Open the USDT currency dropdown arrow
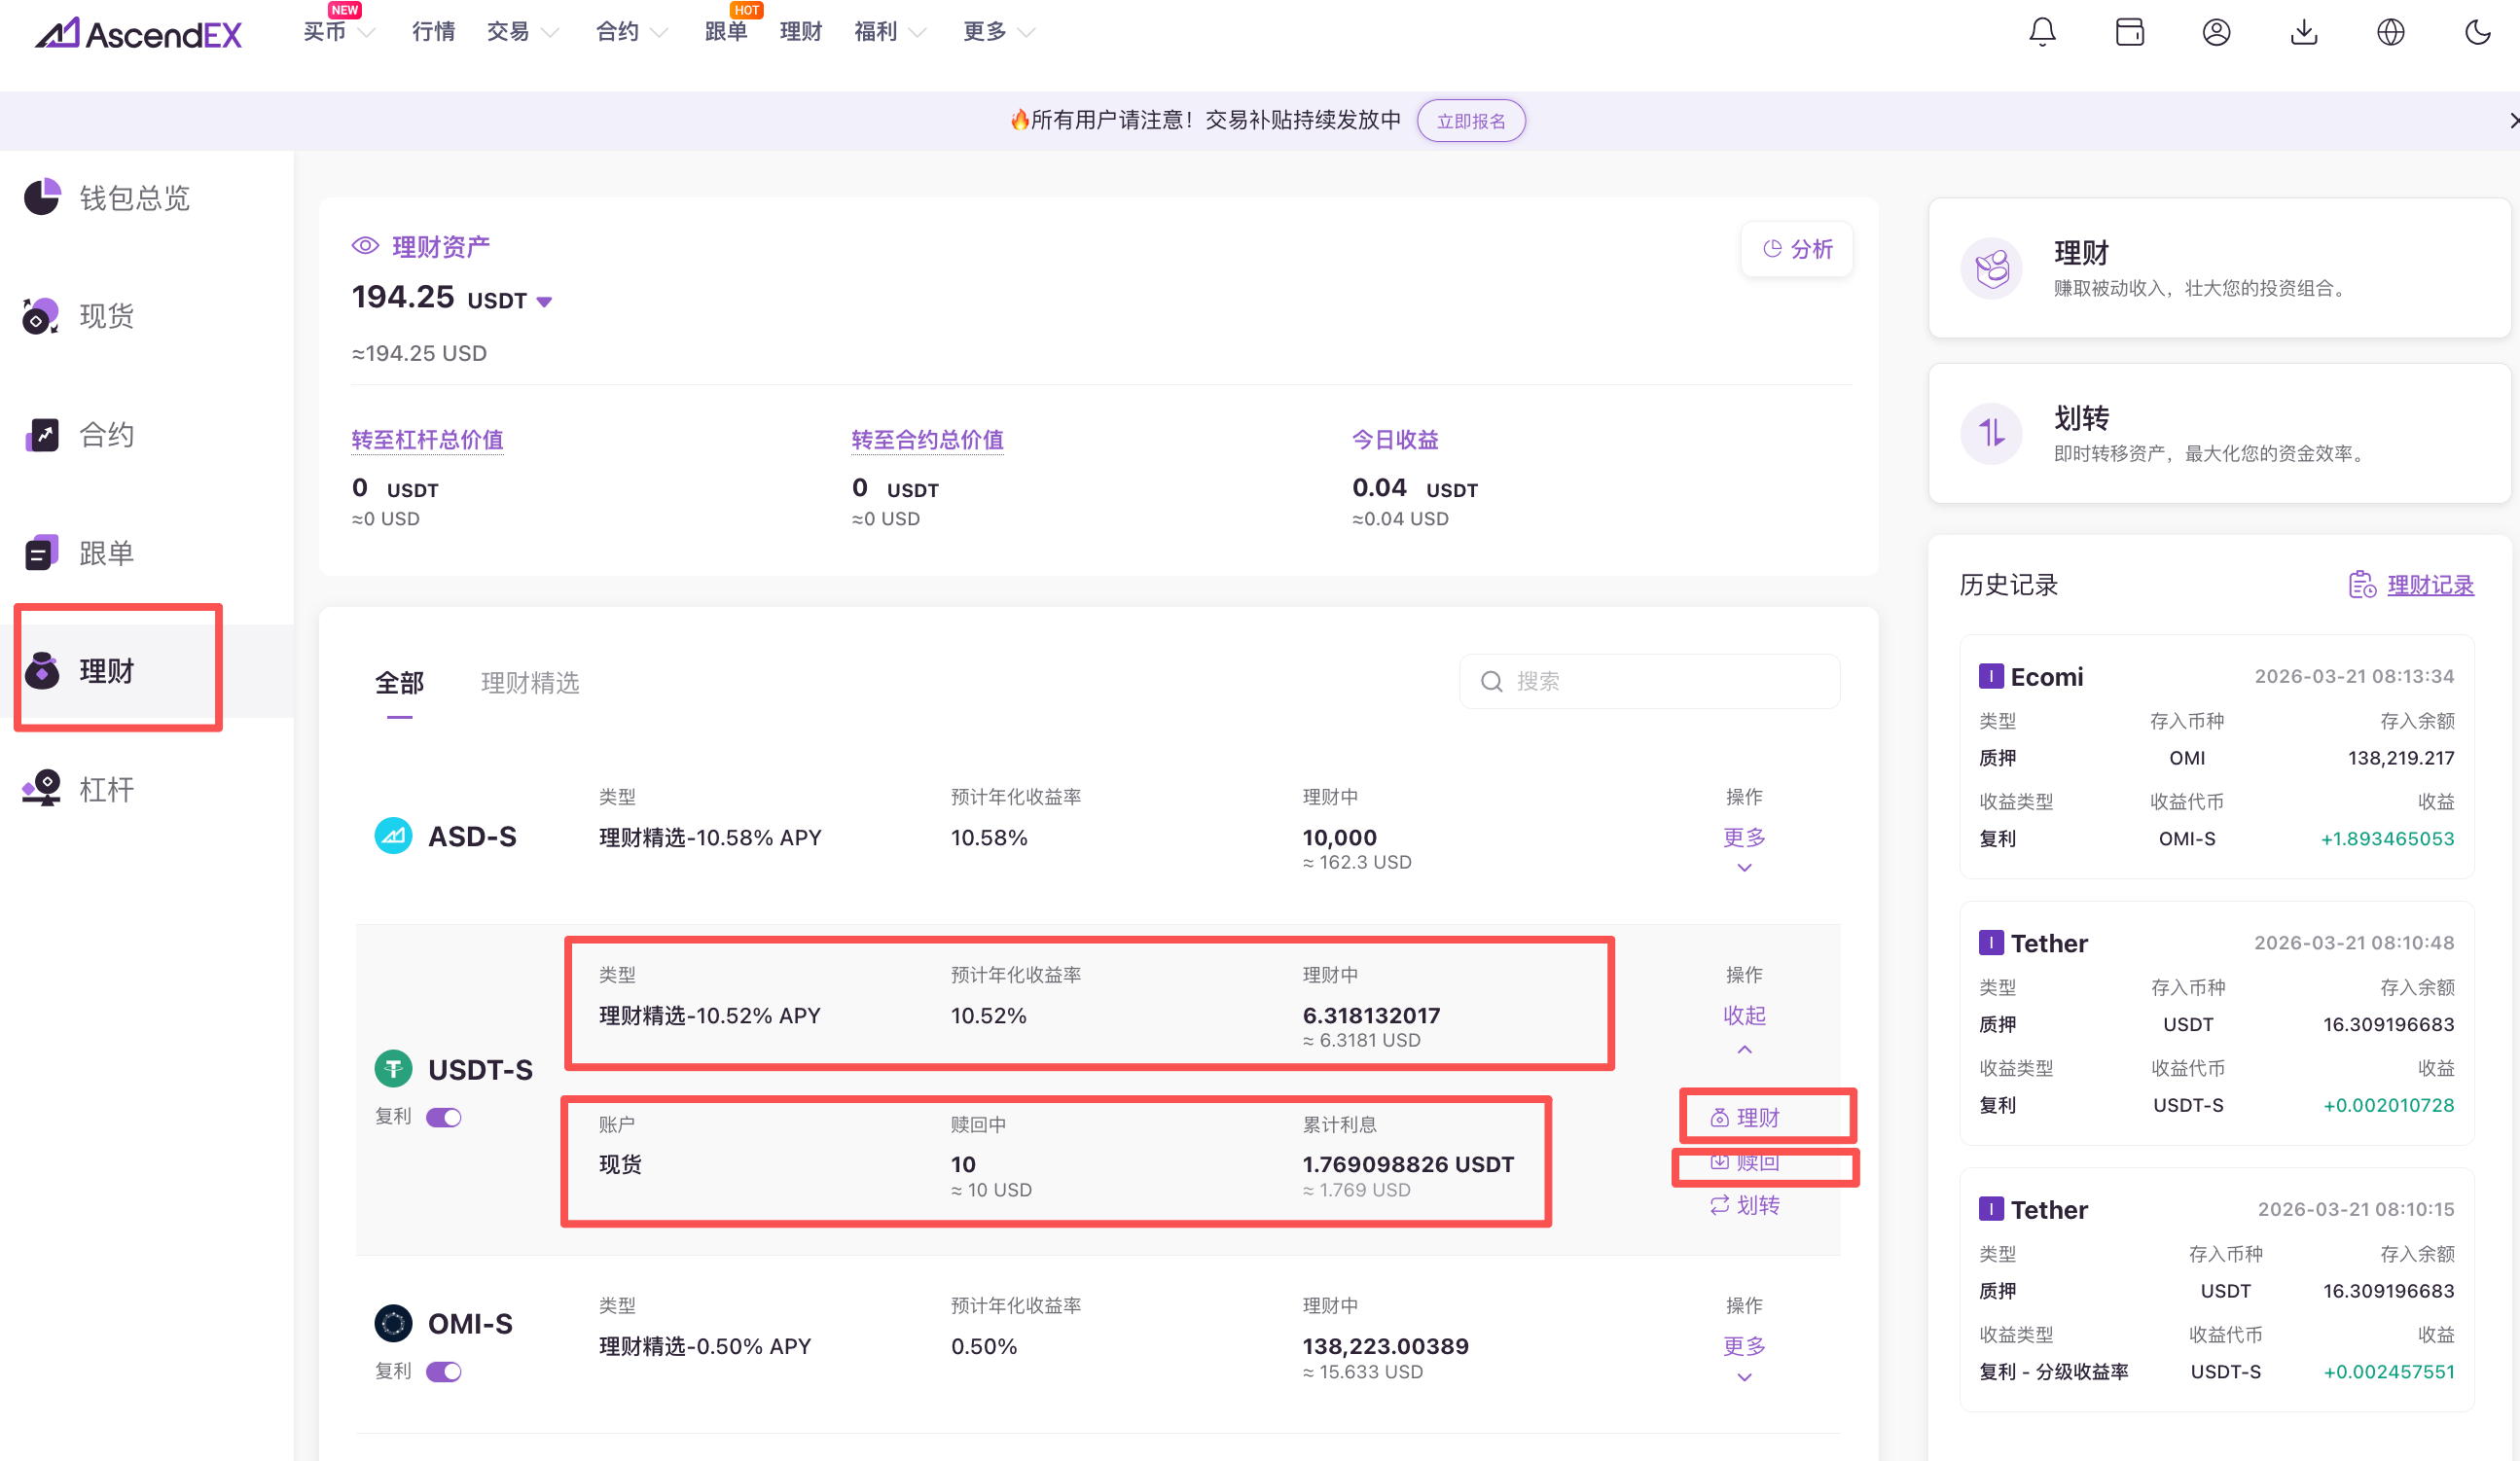Image resolution: width=2520 pixels, height=1461 pixels. click(544, 301)
